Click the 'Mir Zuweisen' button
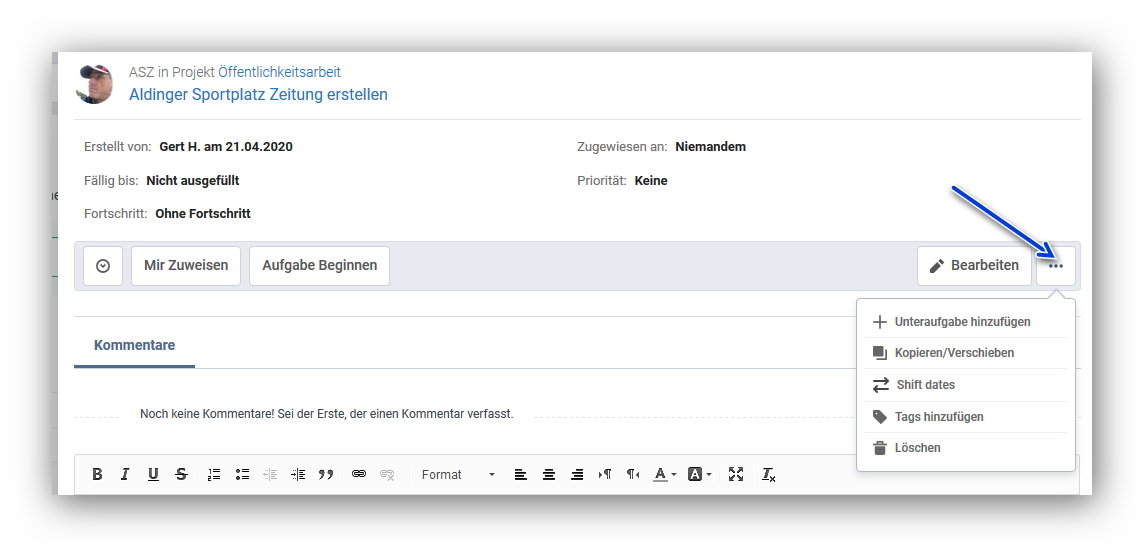The width and height of the screenshot is (1144, 547). pos(186,266)
